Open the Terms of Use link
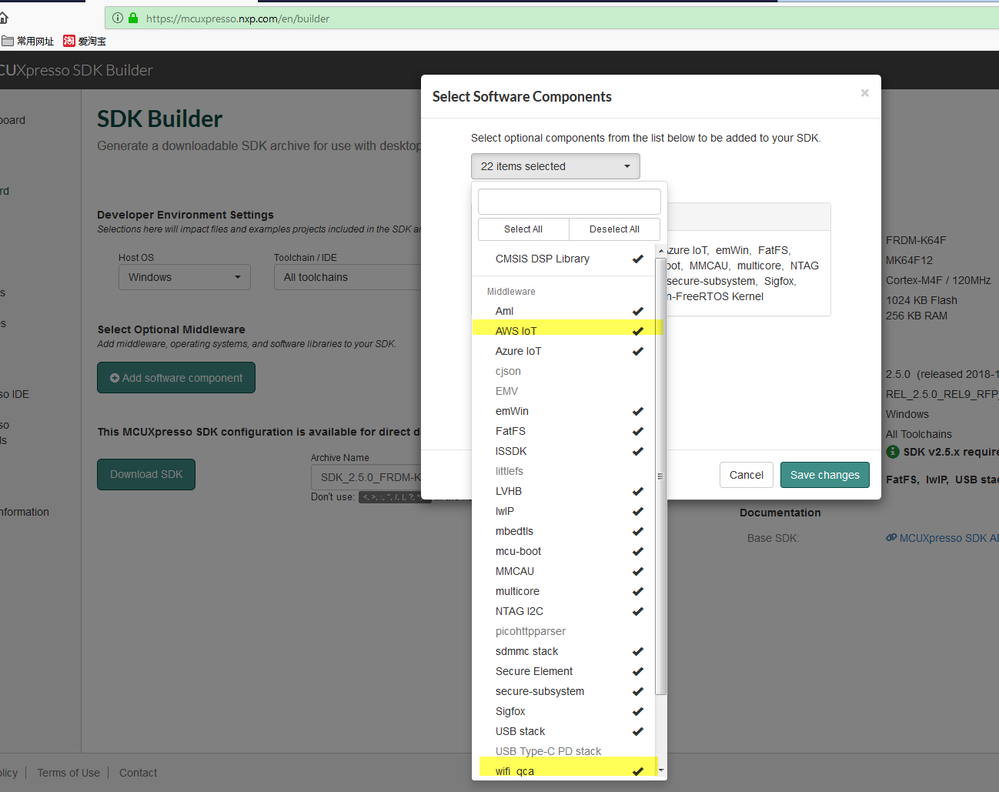This screenshot has width=999, height=792. pyautogui.click(x=68, y=773)
